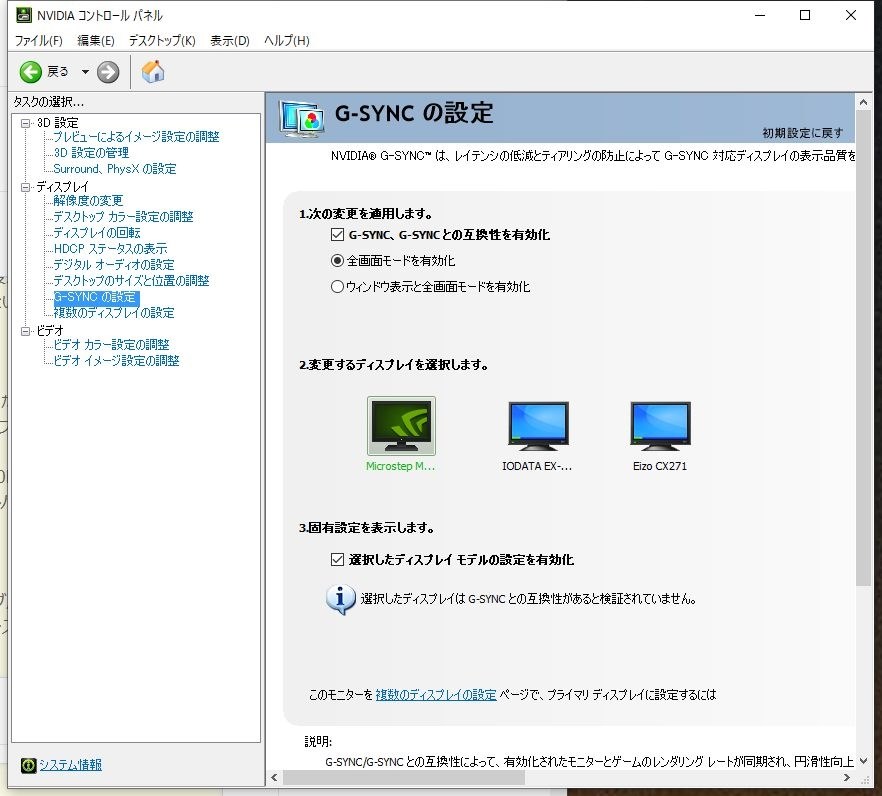
Task: Open the ファイル(F) menu
Action: (x=38, y=41)
